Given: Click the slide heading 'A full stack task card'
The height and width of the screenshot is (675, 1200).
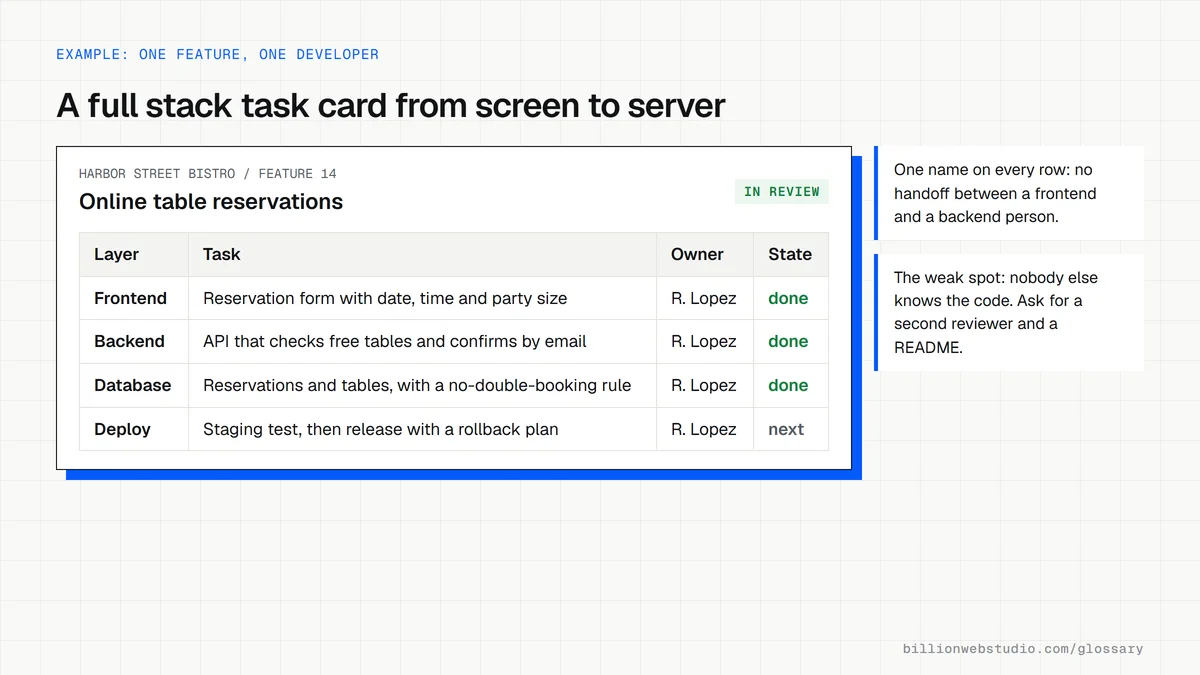Looking at the screenshot, I should pyautogui.click(x=390, y=105).
